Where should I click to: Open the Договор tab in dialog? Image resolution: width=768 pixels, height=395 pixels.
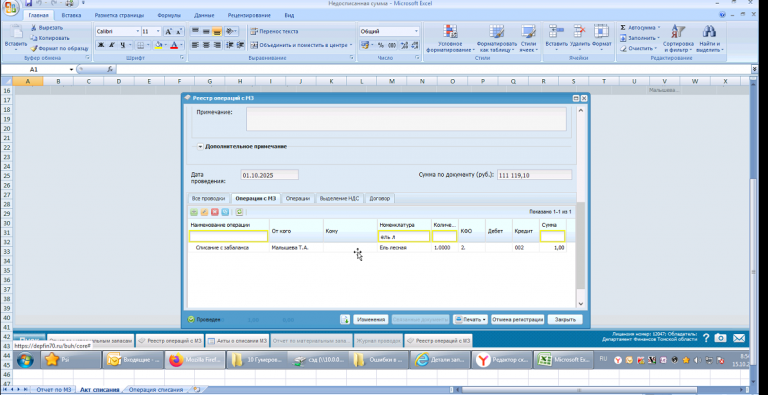[380, 198]
